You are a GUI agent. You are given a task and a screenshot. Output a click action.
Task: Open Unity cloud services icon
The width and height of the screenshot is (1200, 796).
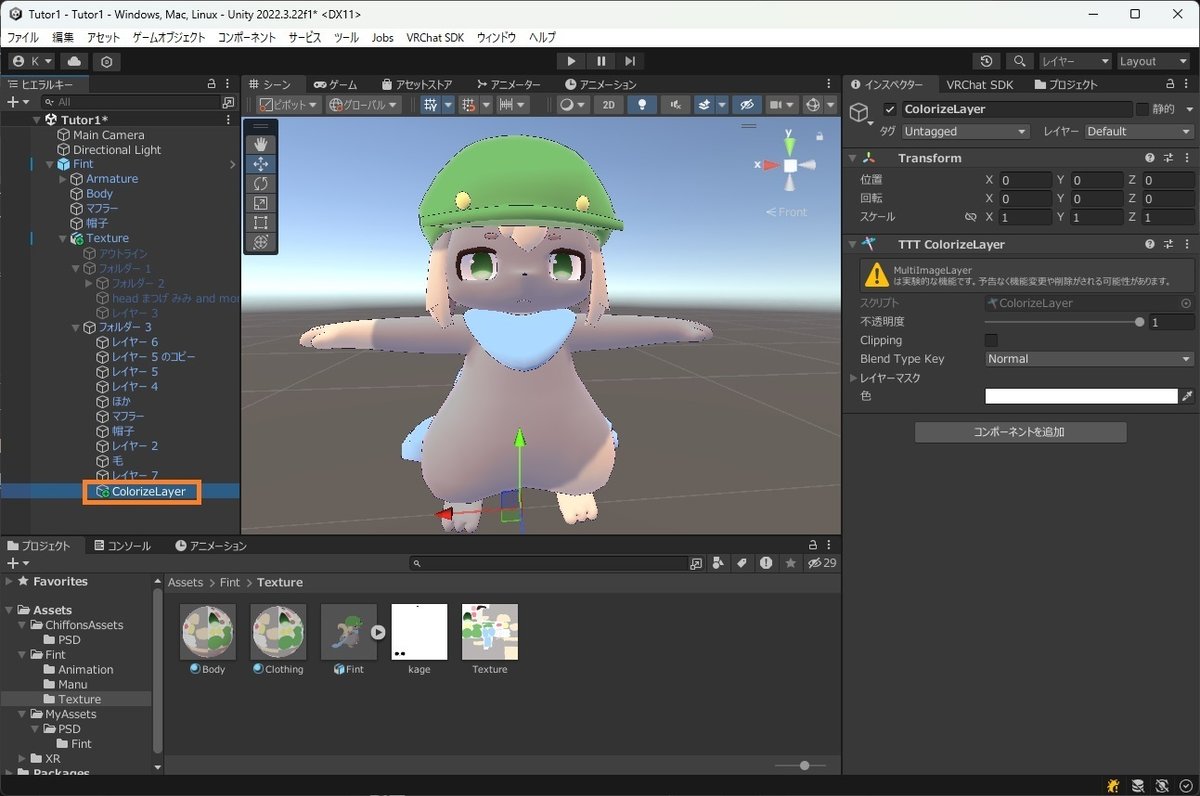click(75, 61)
